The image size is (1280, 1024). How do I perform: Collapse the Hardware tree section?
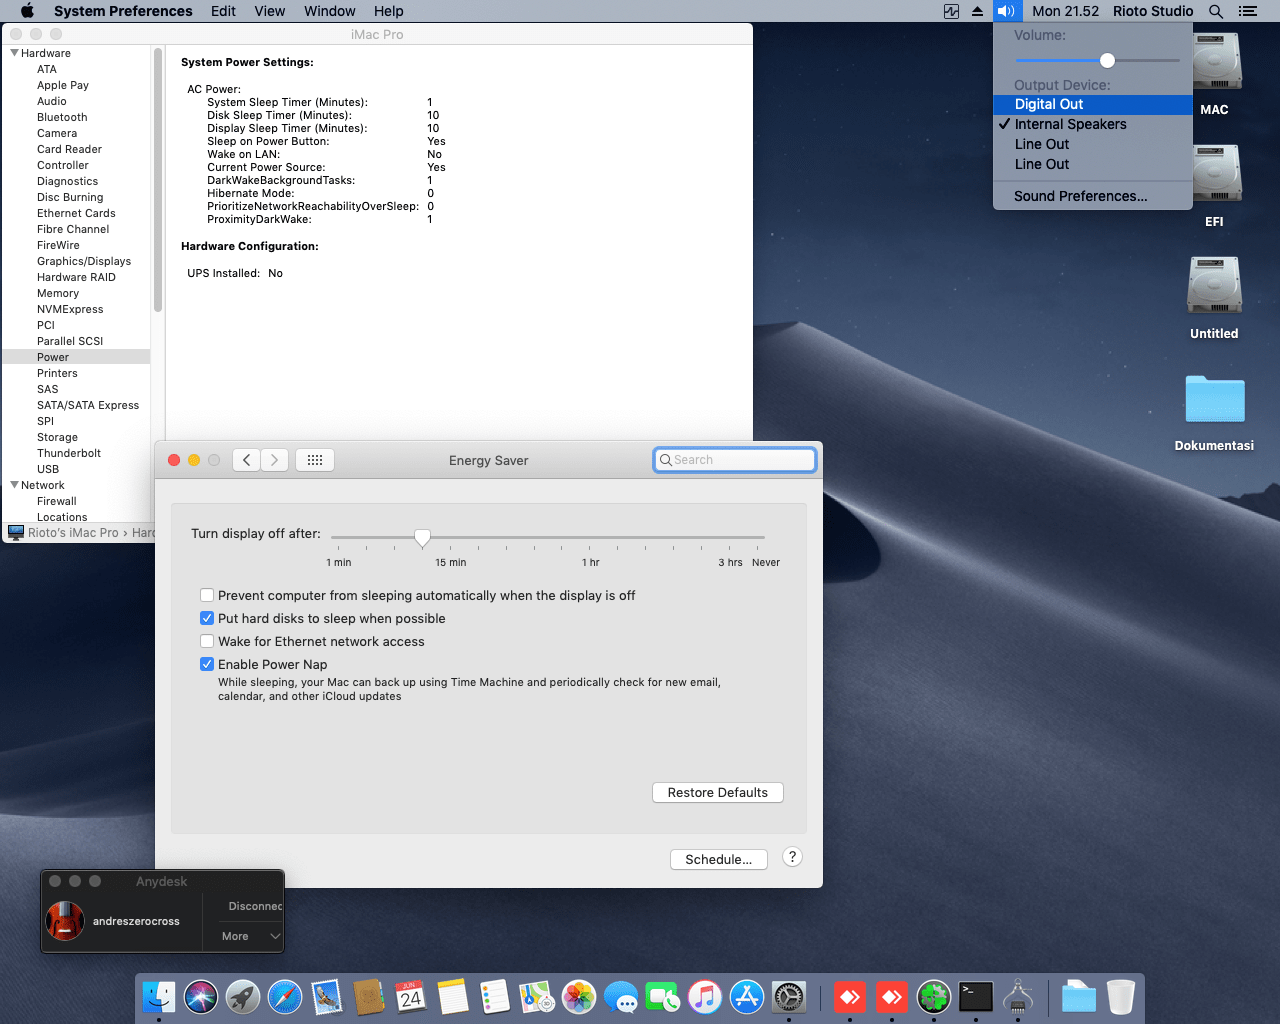14,53
